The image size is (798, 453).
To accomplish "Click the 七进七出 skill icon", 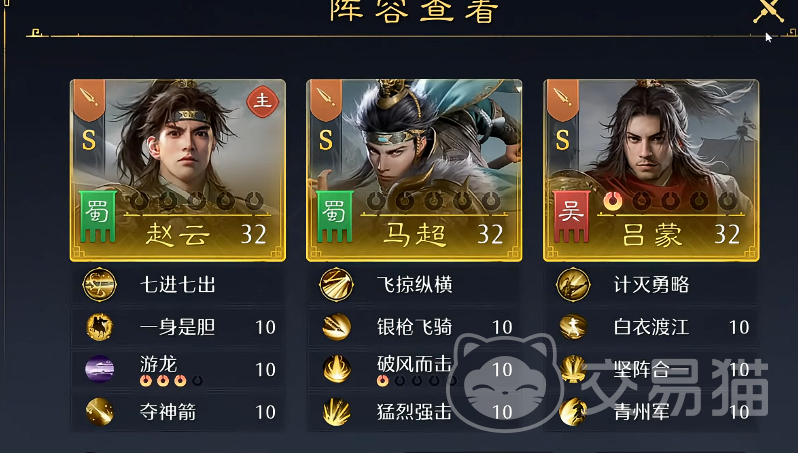I will [x=99, y=285].
